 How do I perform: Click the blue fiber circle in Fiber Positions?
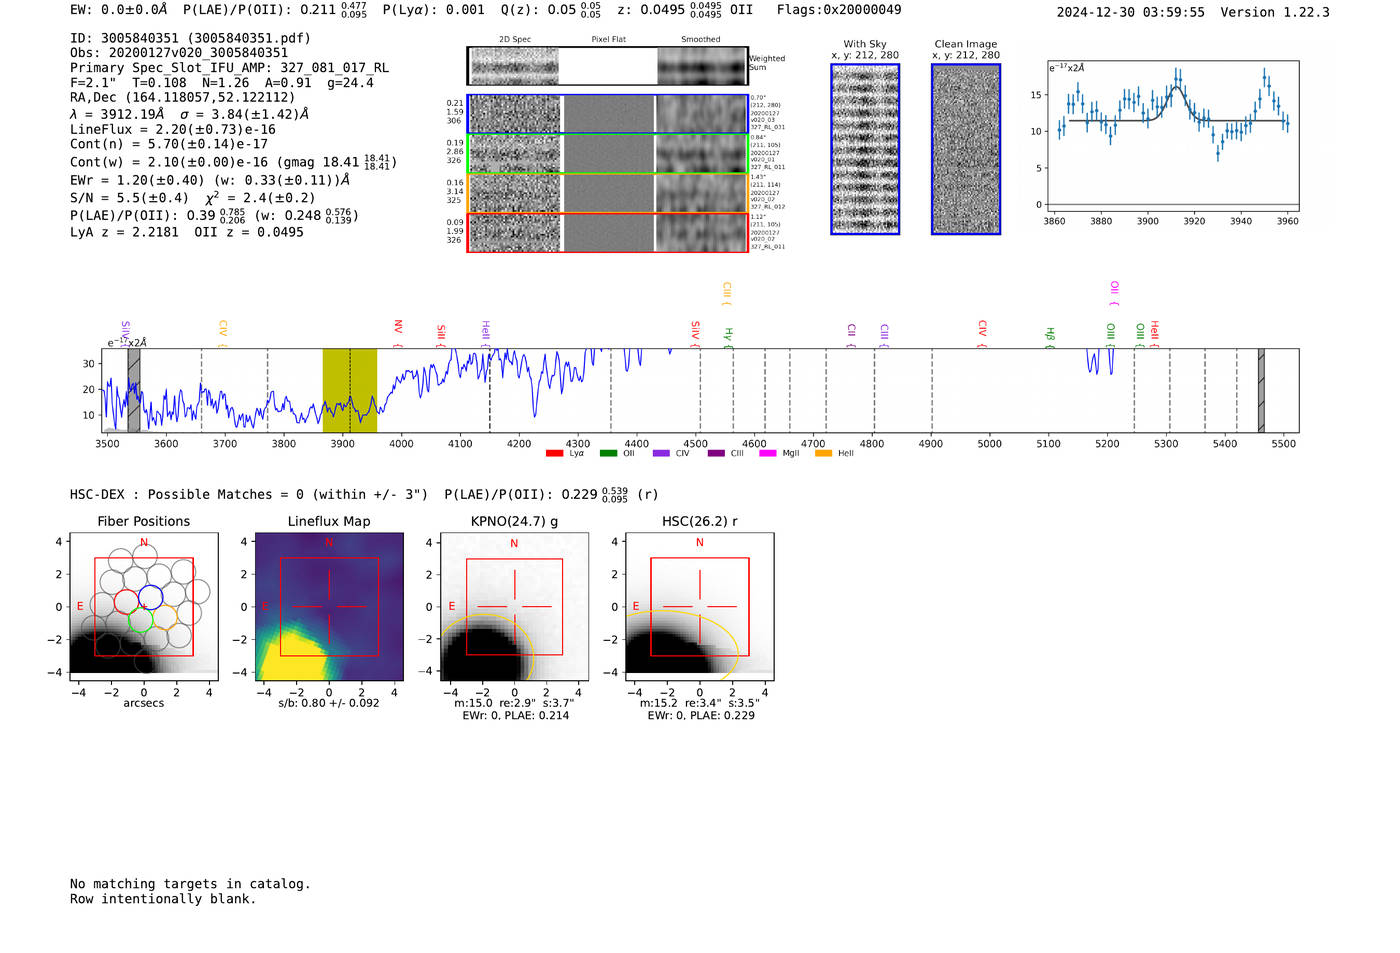pos(150,599)
